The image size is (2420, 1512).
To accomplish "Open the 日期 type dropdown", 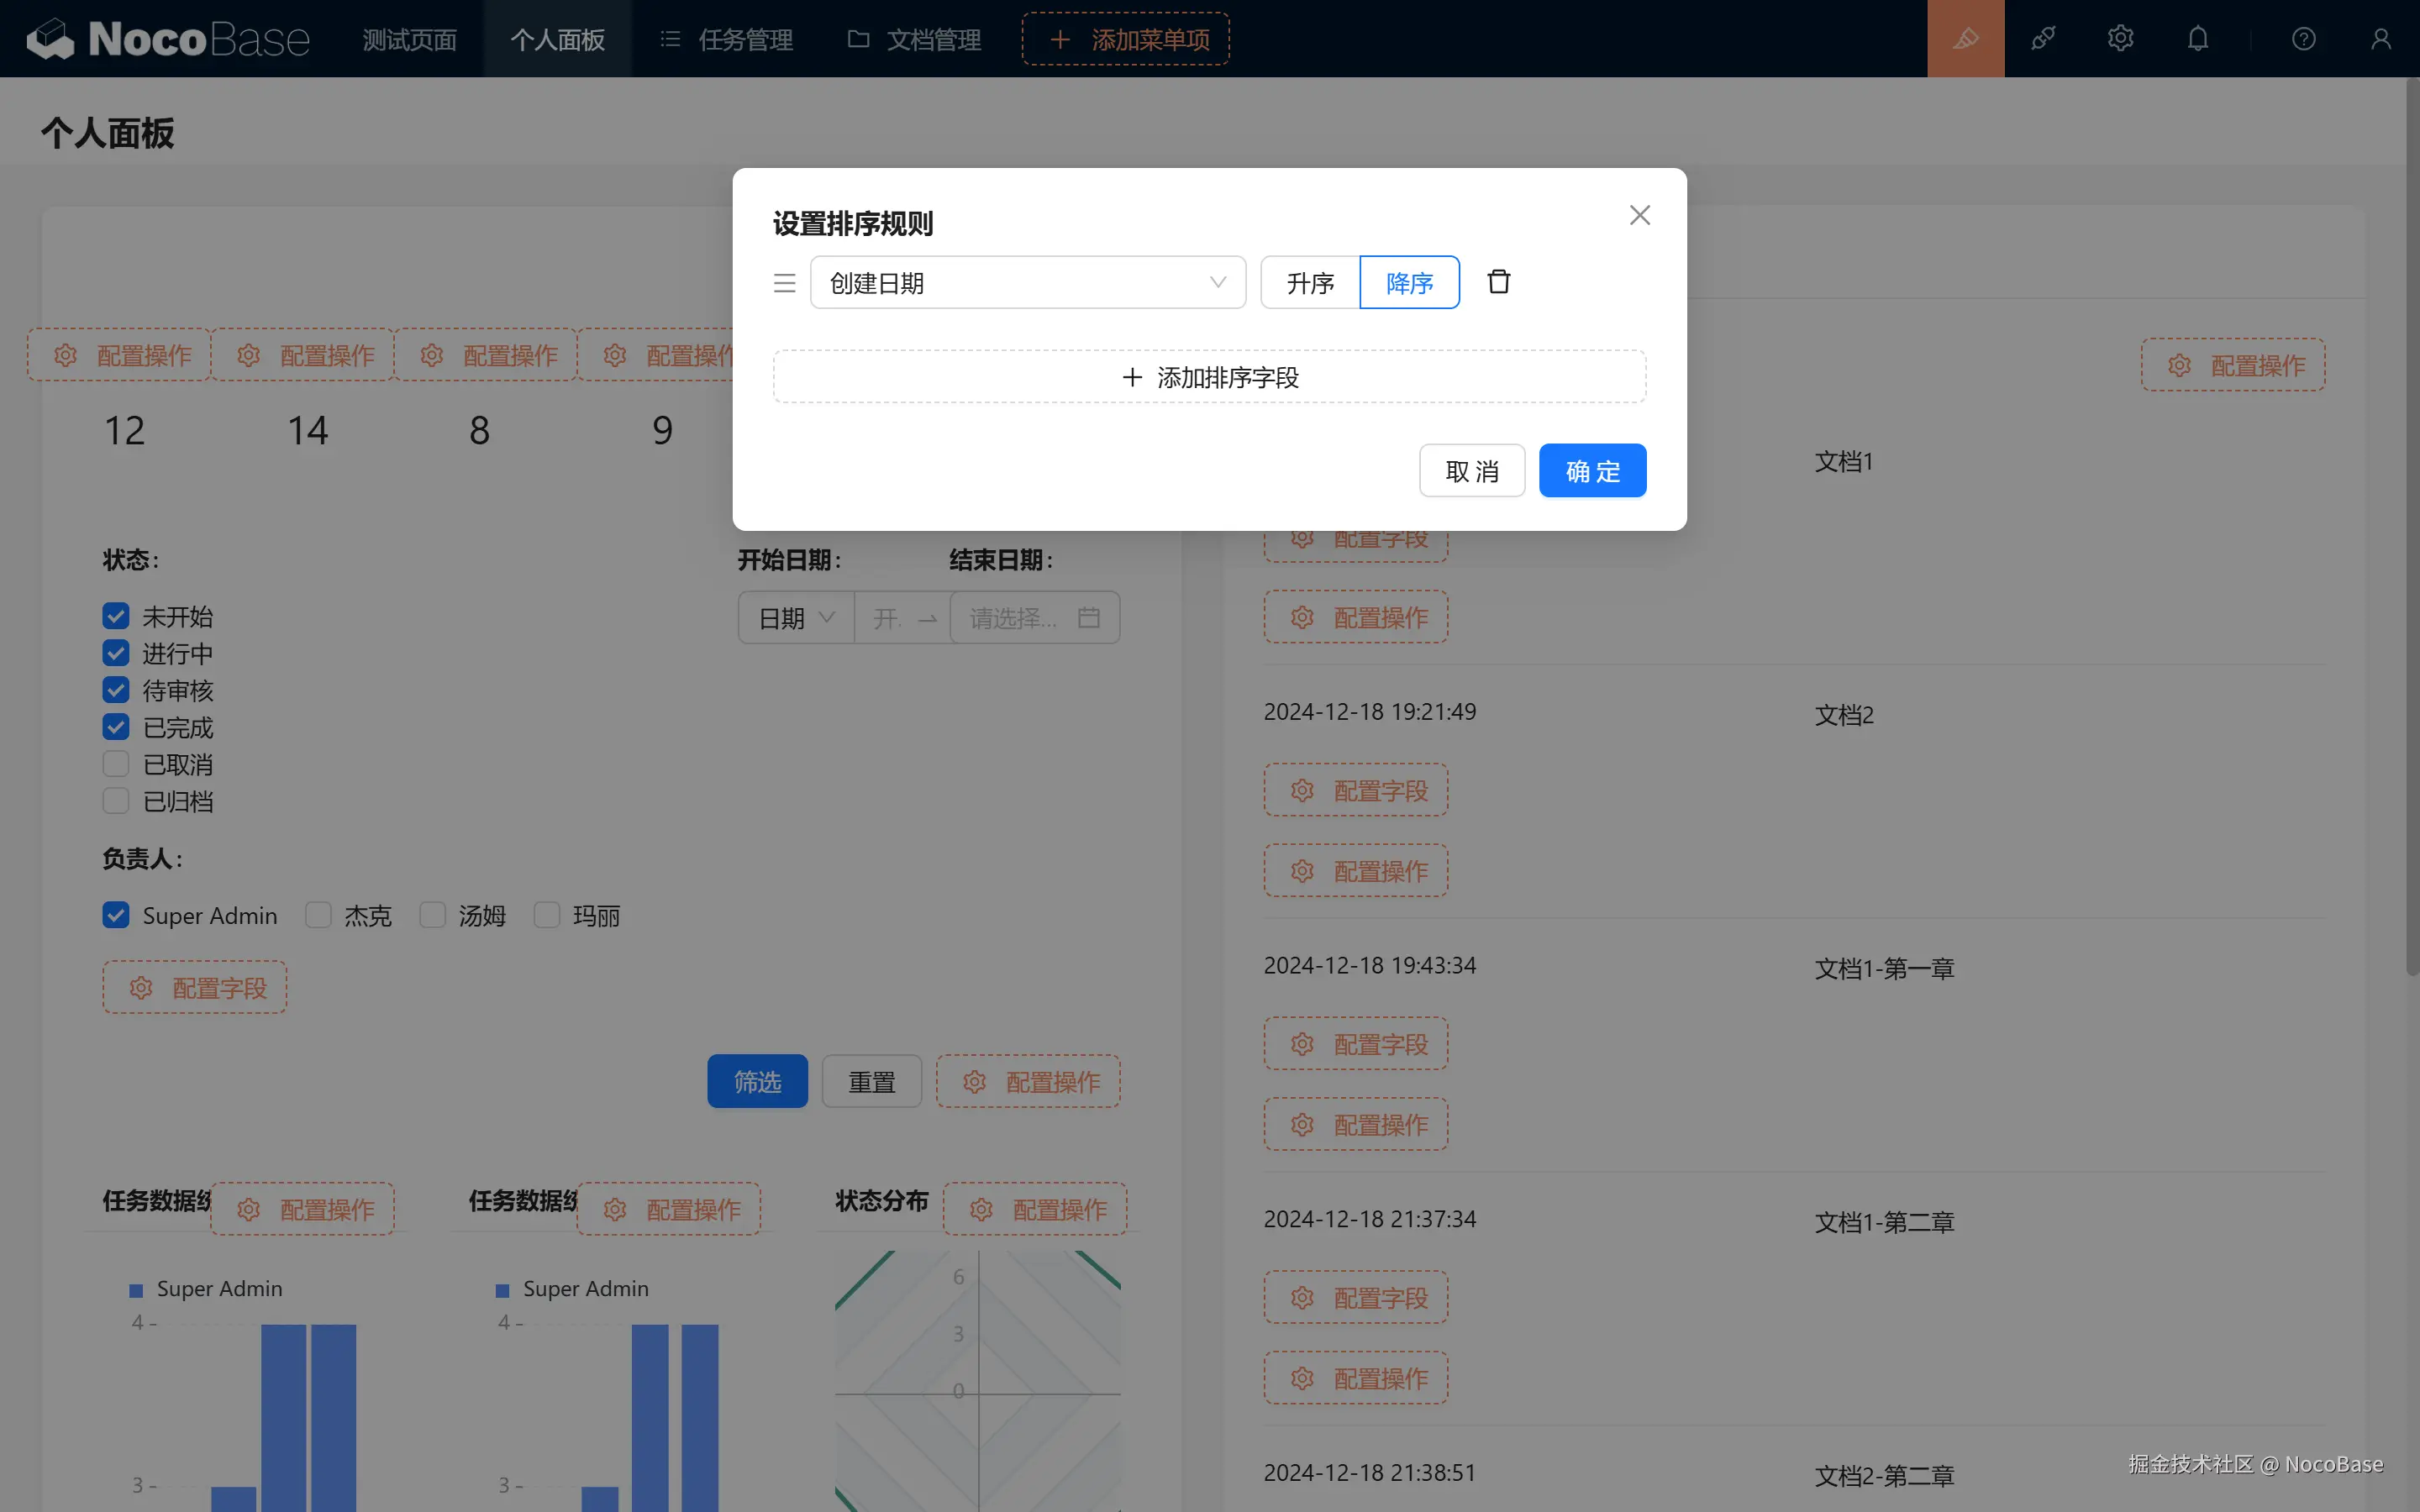I will click(796, 618).
